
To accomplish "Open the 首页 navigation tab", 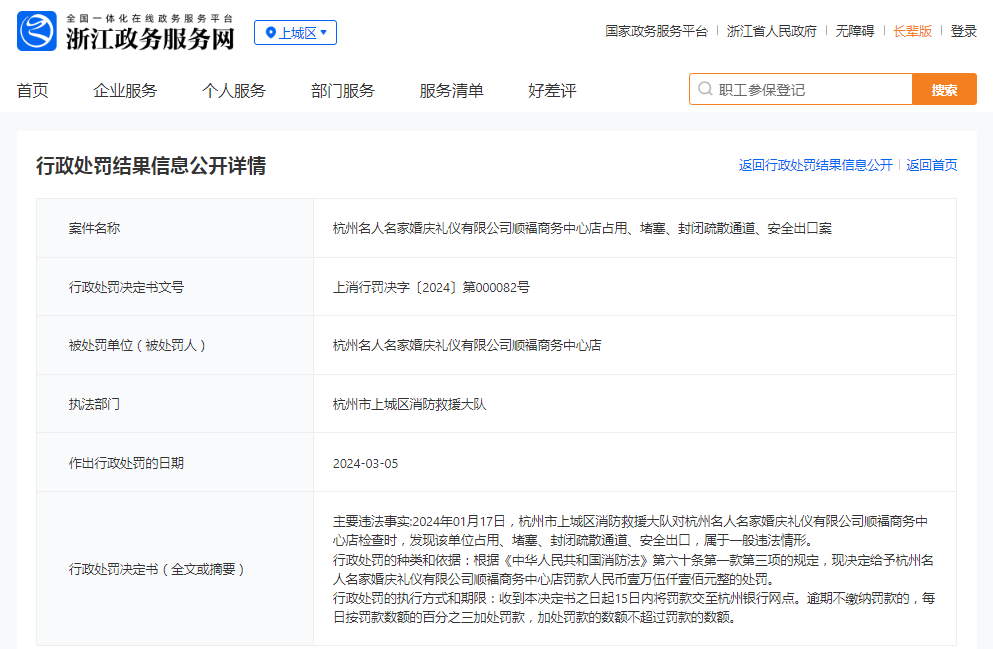I will coord(33,91).
